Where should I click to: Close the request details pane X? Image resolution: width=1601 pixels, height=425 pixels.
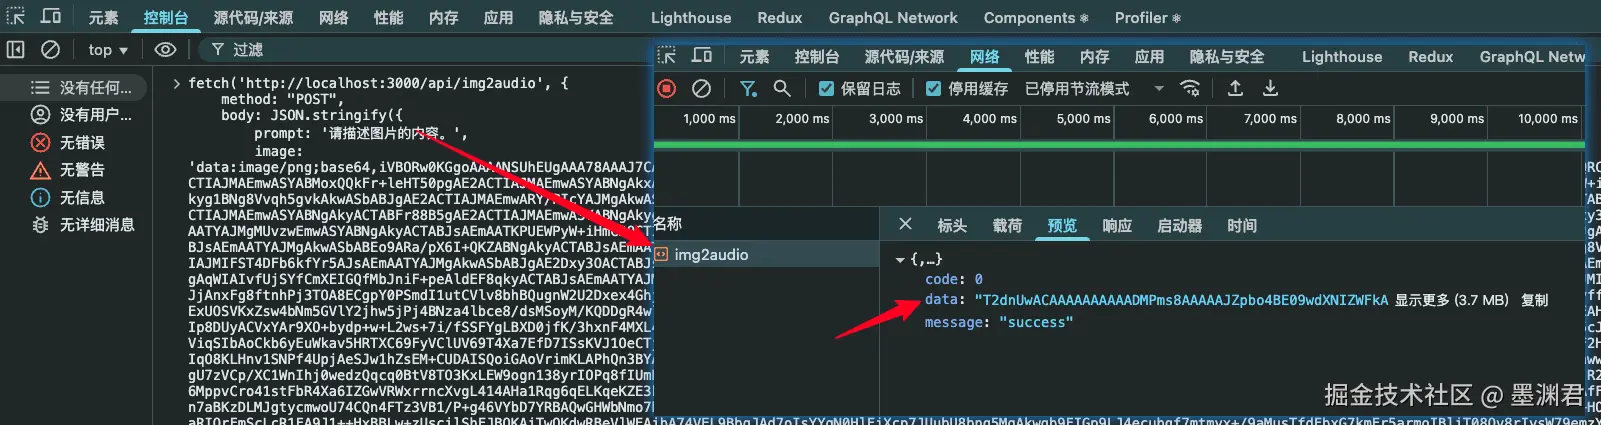pyautogui.click(x=905, y=224)
